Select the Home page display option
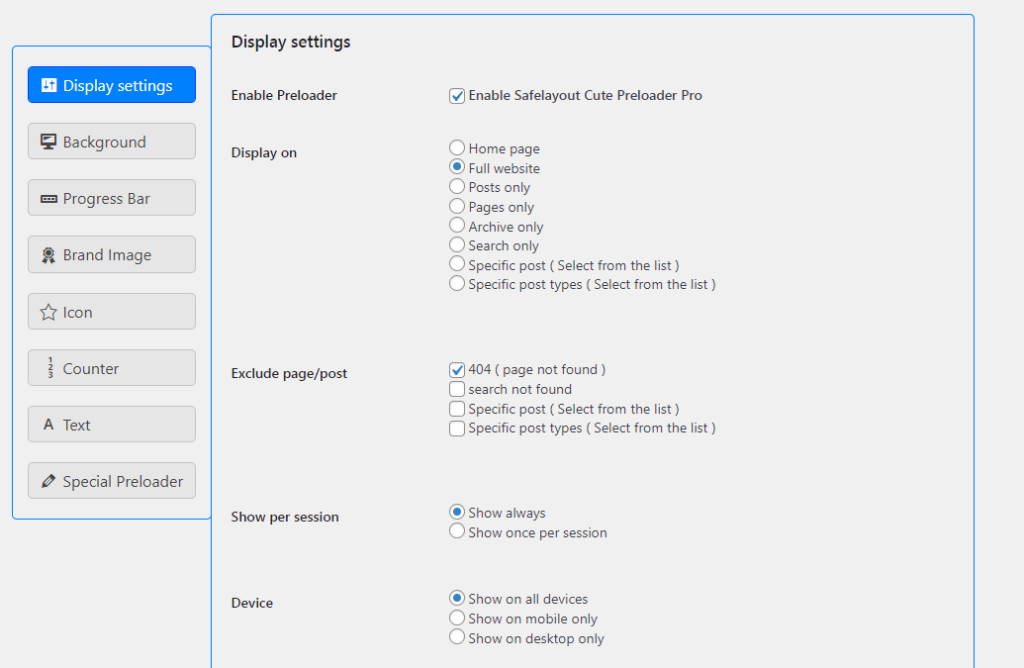 457,147
